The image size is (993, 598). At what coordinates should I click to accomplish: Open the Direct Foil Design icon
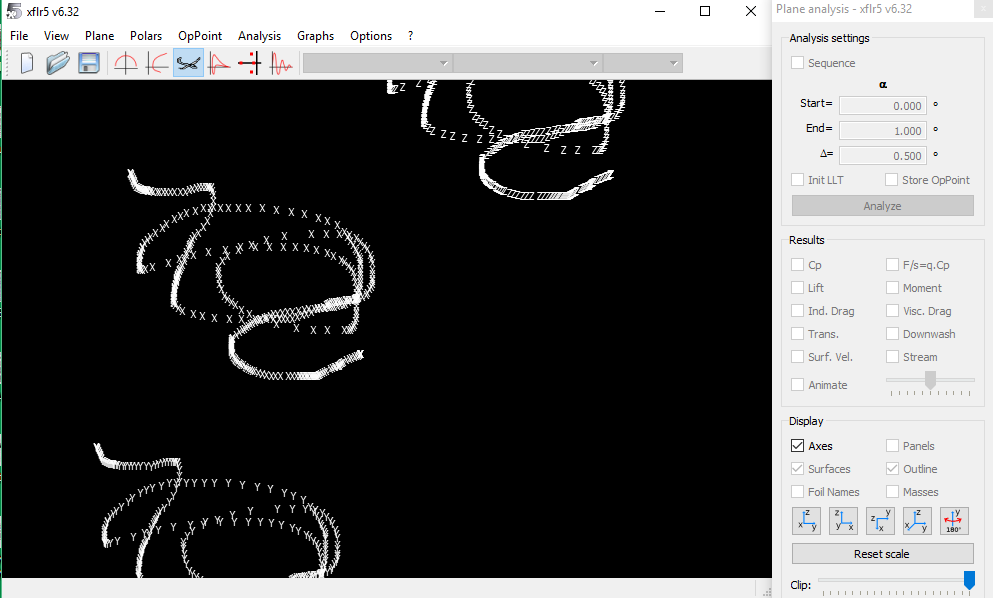pyautogui.click(x=126, y=63)
